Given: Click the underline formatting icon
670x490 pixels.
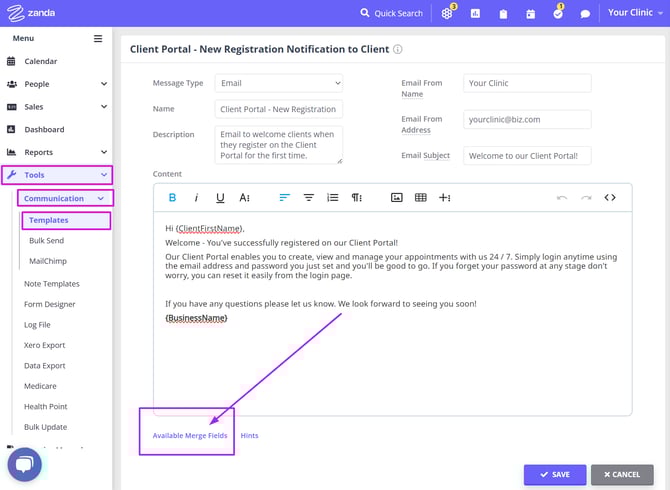Looking at the screenshot, I should coord(220,198).
